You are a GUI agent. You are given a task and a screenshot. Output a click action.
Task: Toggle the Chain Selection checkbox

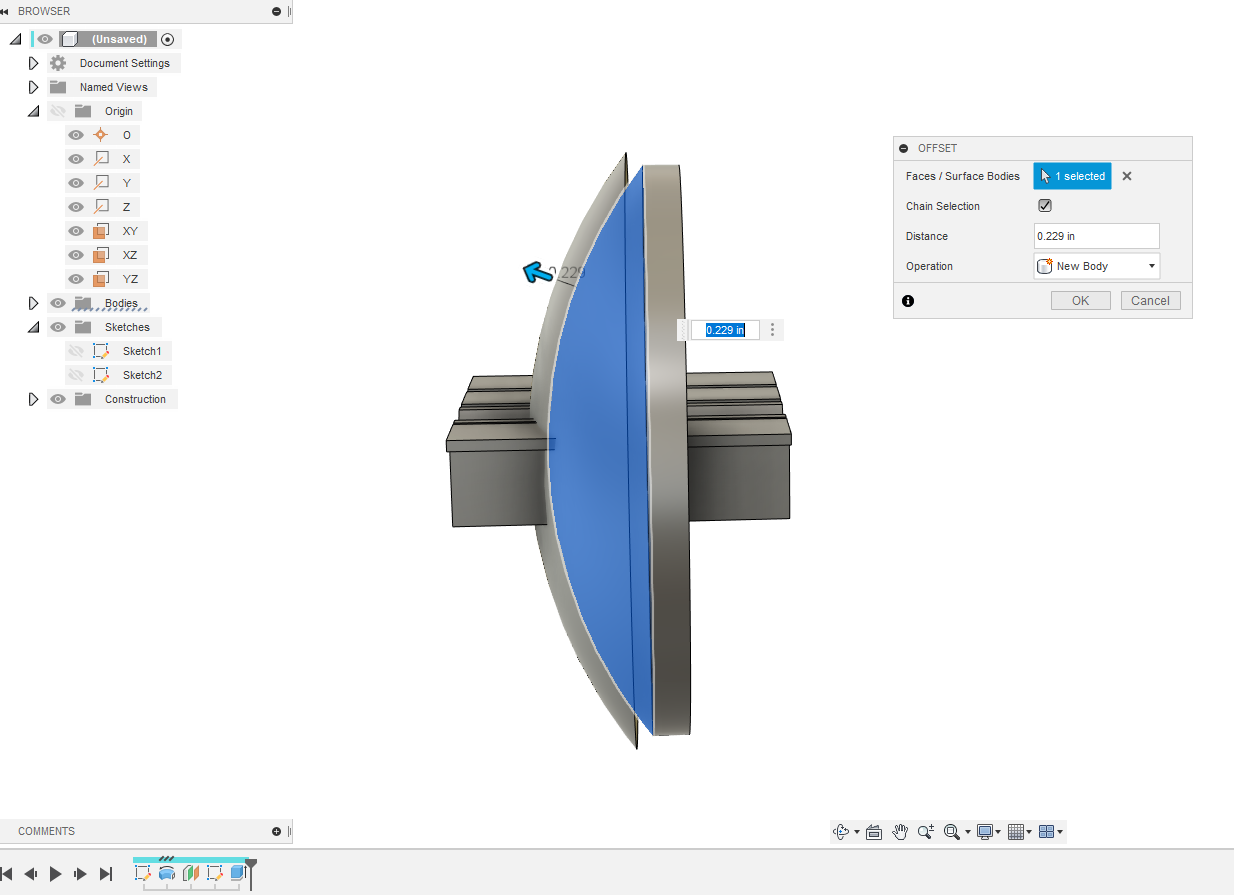click(1044, 205)
